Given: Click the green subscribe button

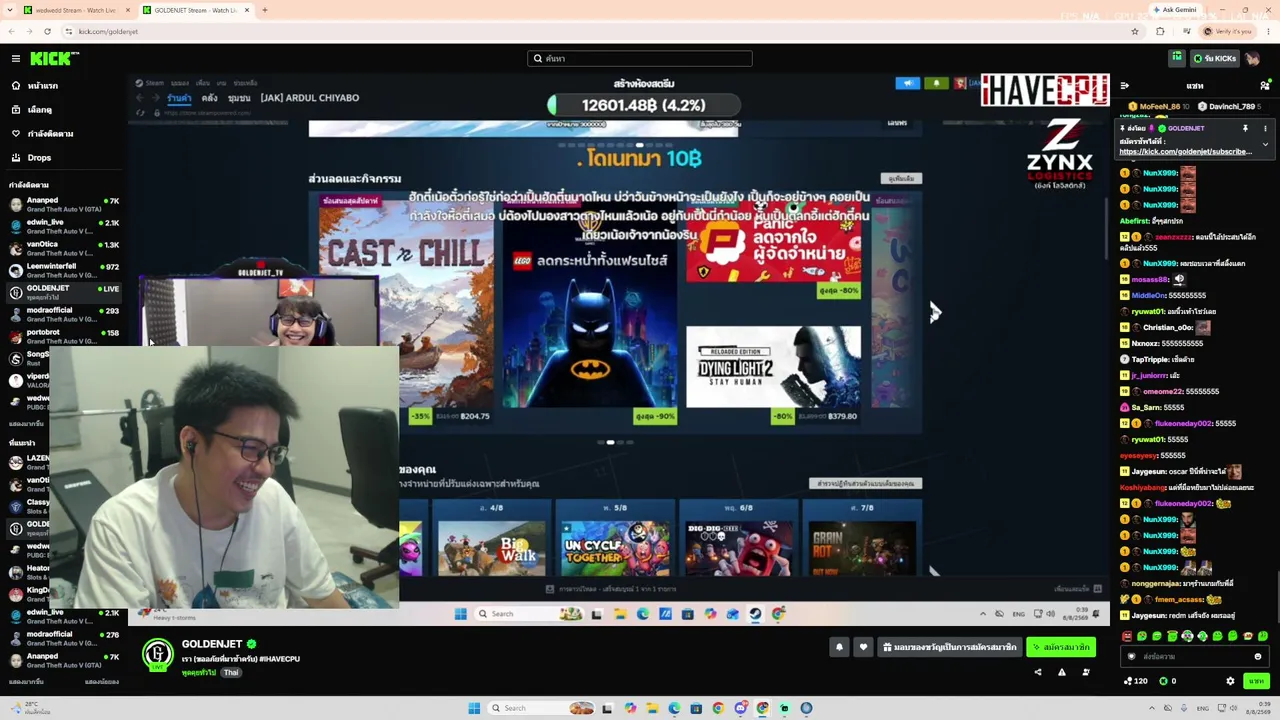Looking at the screenshot, I should [1061, 647].
